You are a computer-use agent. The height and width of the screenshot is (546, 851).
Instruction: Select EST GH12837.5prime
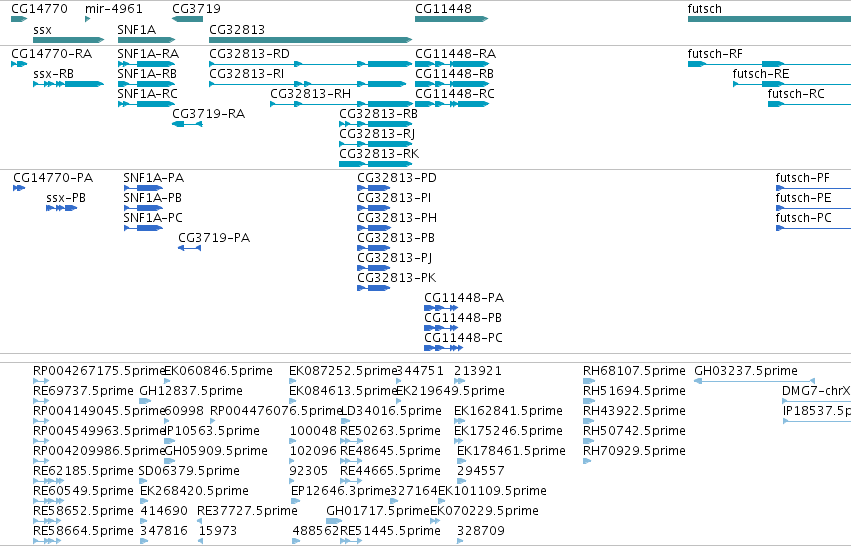point(145,401)
